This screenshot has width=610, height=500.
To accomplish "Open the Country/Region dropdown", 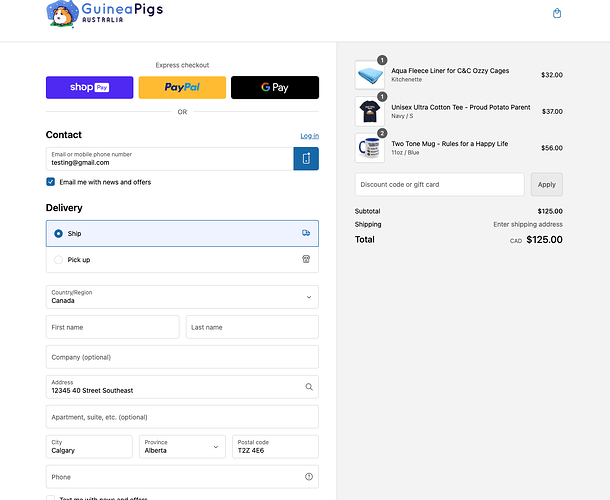I will pyautogui.click(x=182, y=297).
